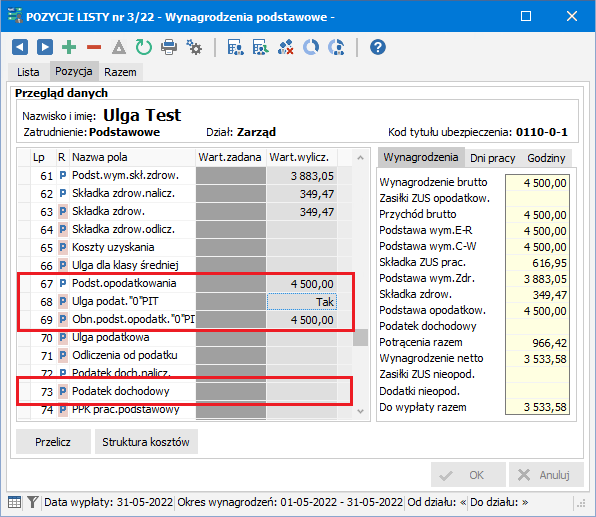
Task: Click the Okres wynagrodzeń status bar entry
Action: coord(290,502)
